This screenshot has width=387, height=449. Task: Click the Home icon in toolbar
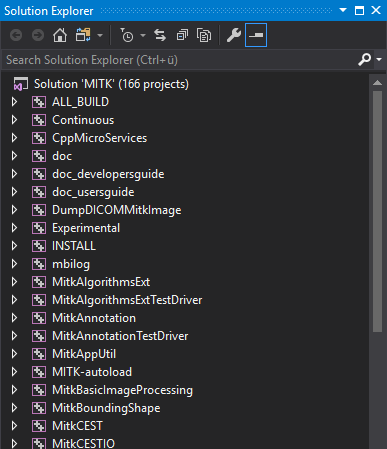point(60,35)
